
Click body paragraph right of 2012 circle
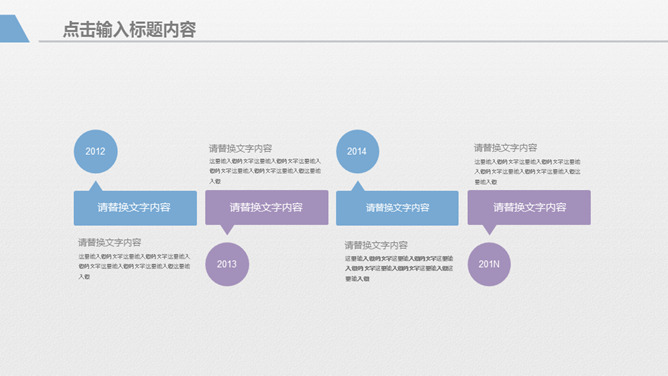(265, 171)
